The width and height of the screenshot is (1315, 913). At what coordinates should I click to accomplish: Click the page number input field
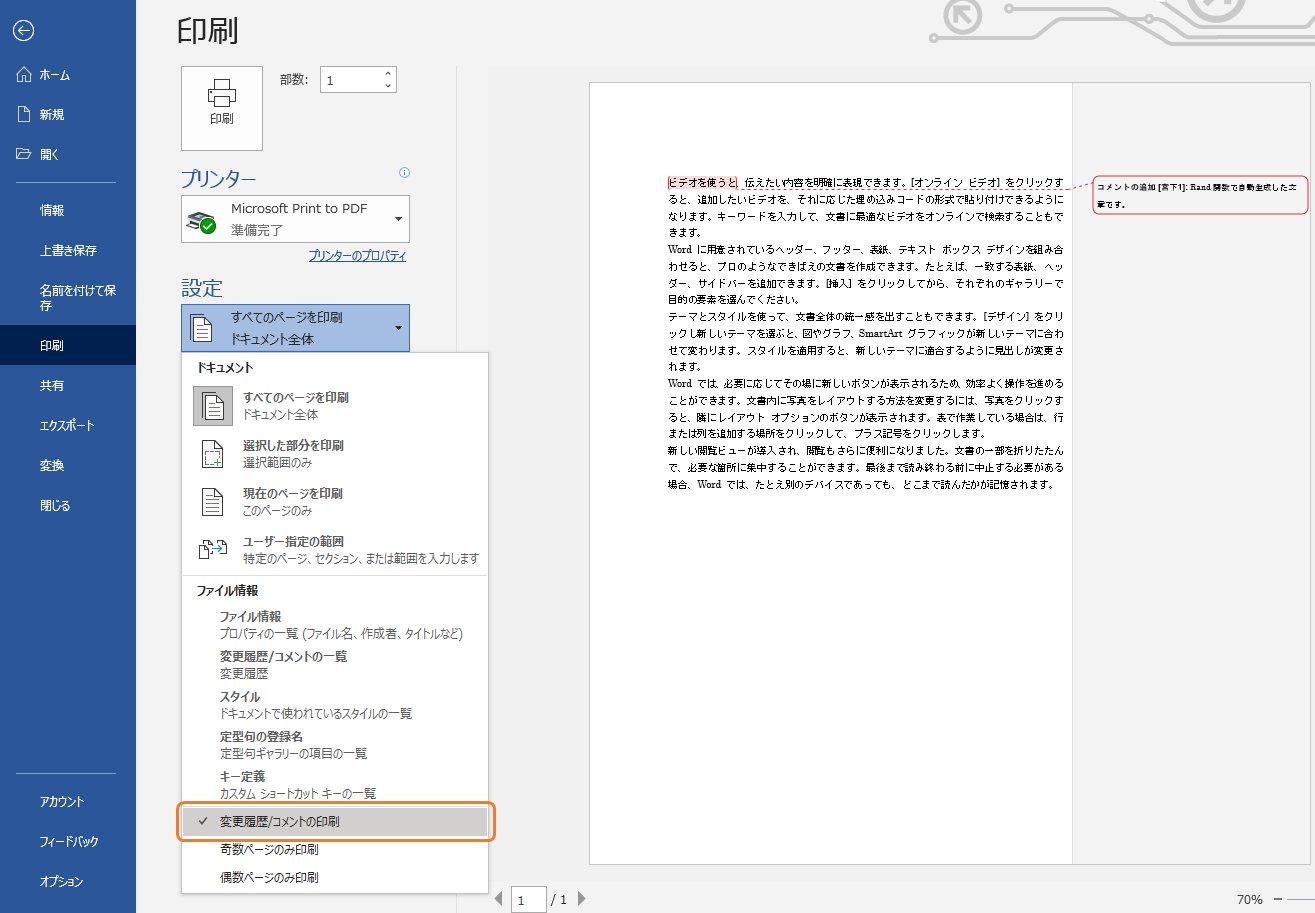click(529, 899)
